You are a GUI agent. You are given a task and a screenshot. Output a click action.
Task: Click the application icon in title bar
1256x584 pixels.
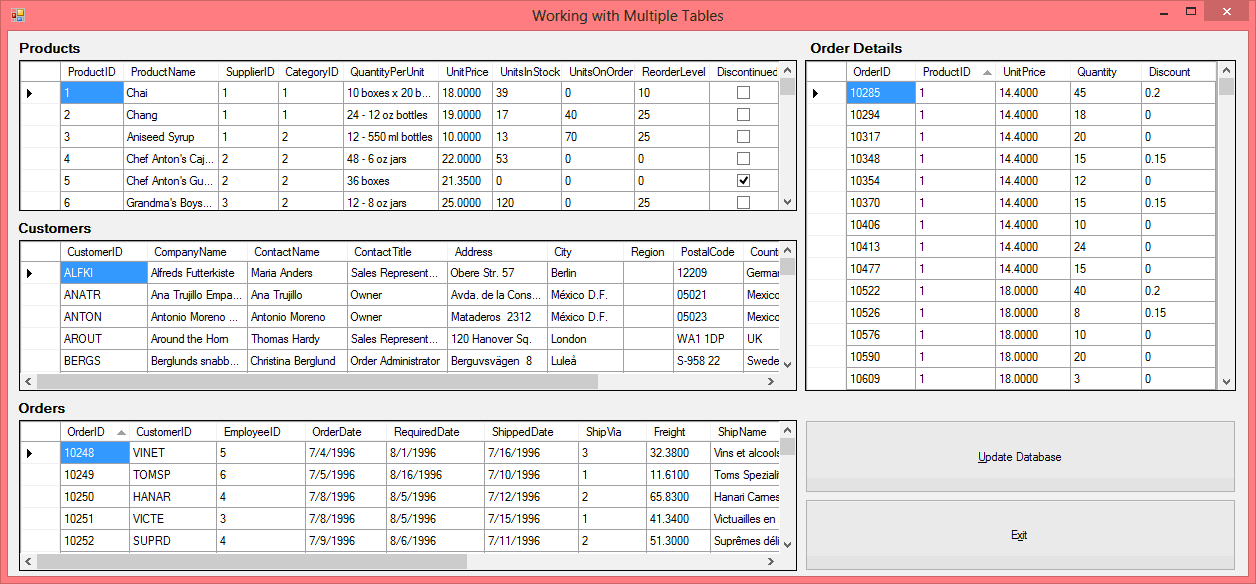pyautogui.click(x=17, y=15)
